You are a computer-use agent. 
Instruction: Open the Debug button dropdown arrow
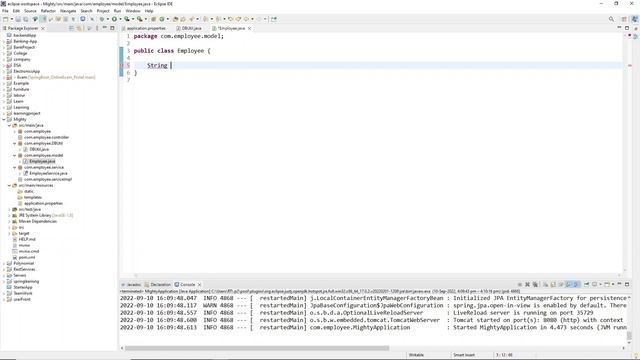click(108, 19)
